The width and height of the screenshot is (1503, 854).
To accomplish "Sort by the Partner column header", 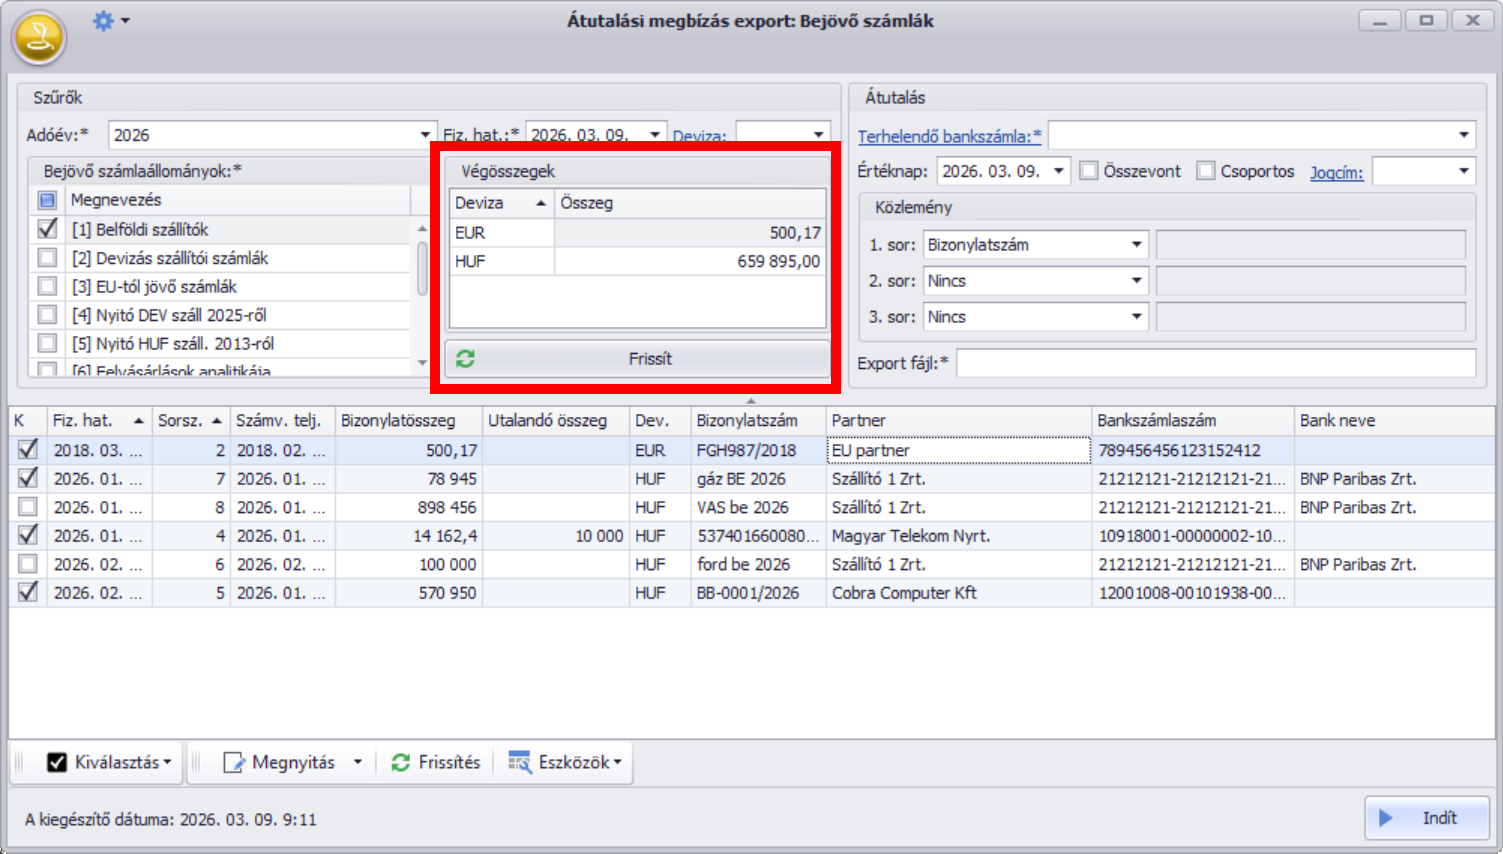I will [958, 421].
